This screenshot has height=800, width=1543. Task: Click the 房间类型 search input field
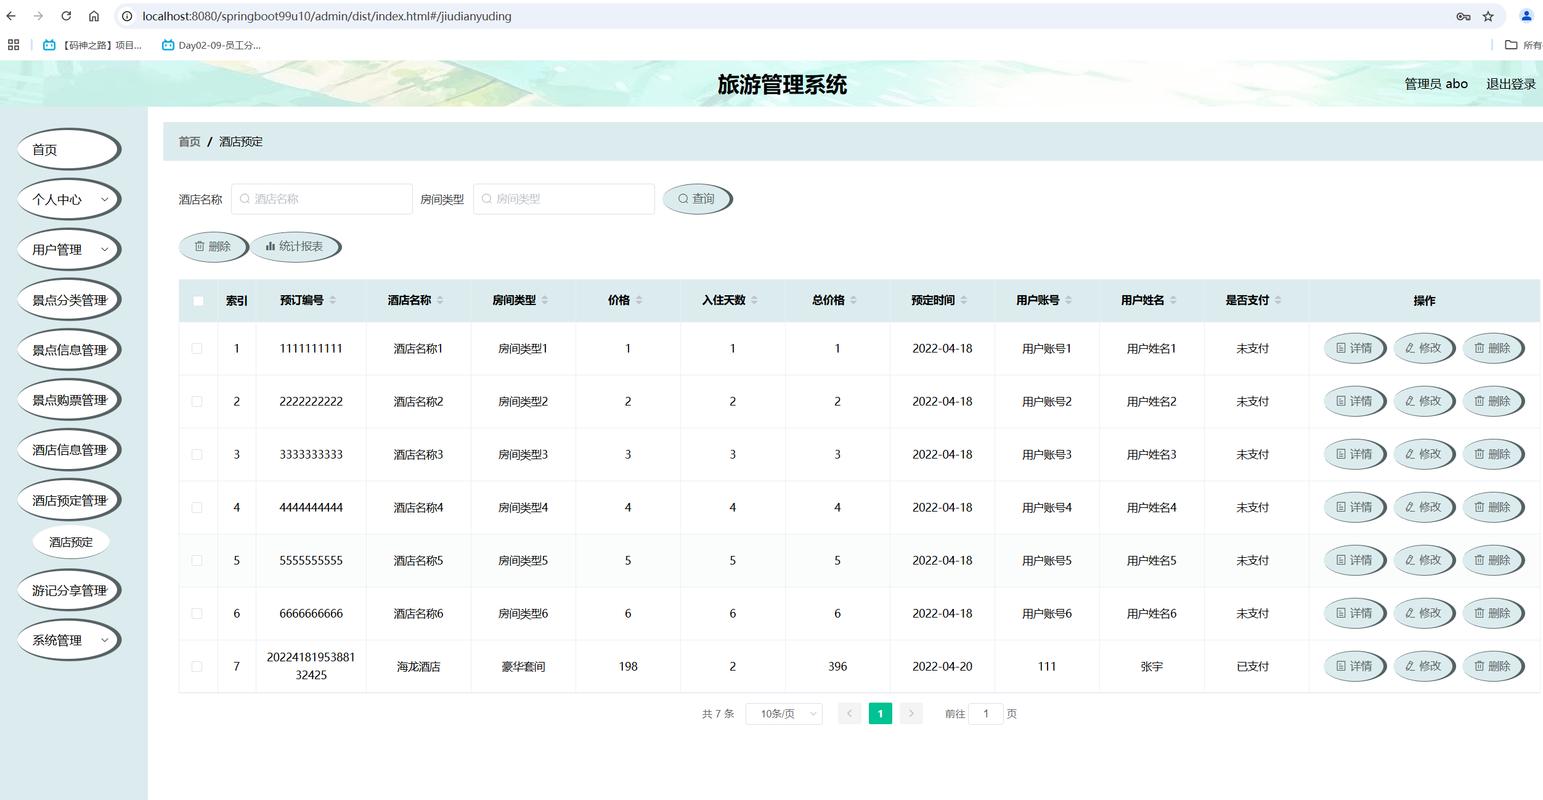(x=564, y=198)
